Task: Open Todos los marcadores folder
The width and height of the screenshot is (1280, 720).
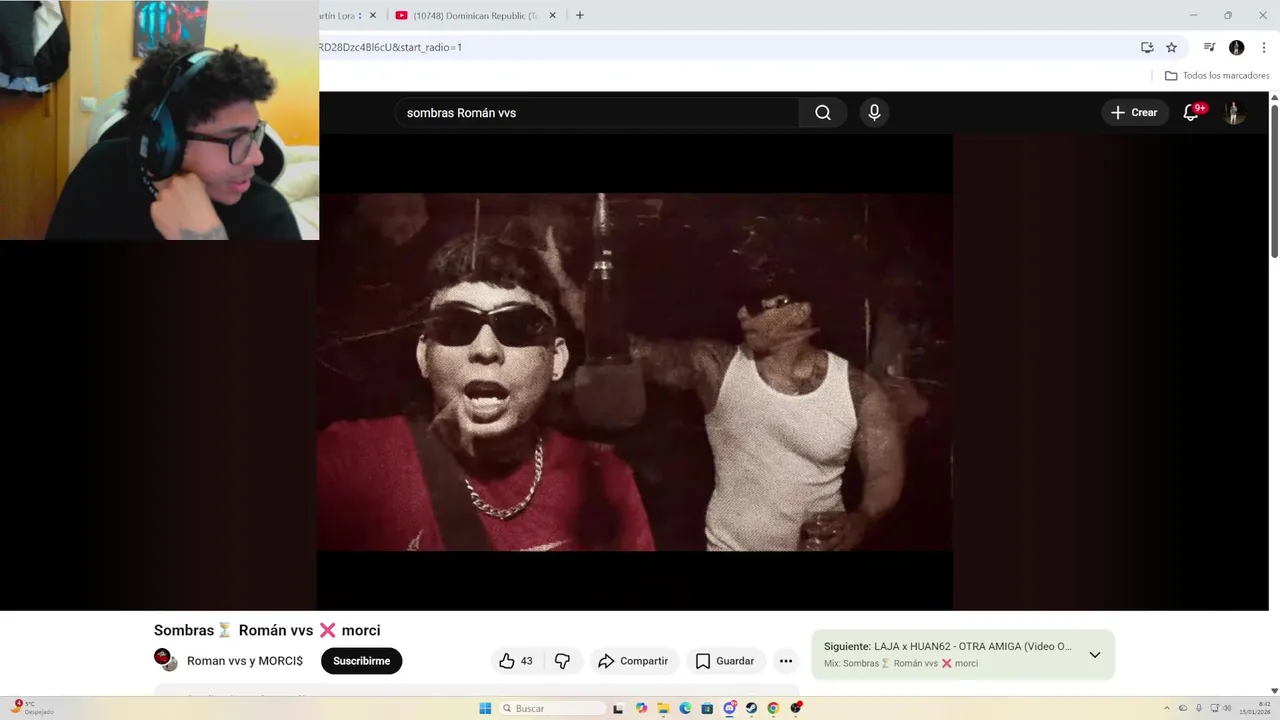Action: tap(1217, 76)
